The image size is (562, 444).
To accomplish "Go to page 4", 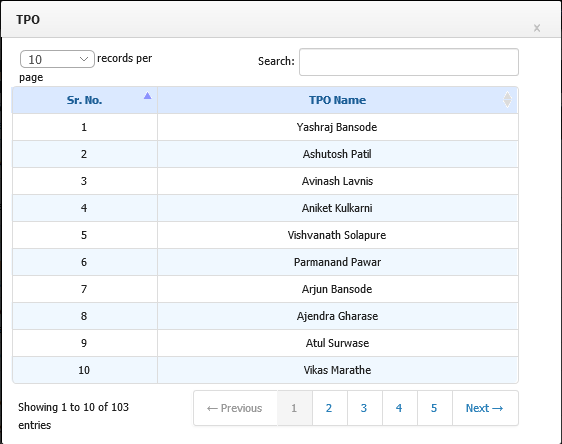I will 400,408.
